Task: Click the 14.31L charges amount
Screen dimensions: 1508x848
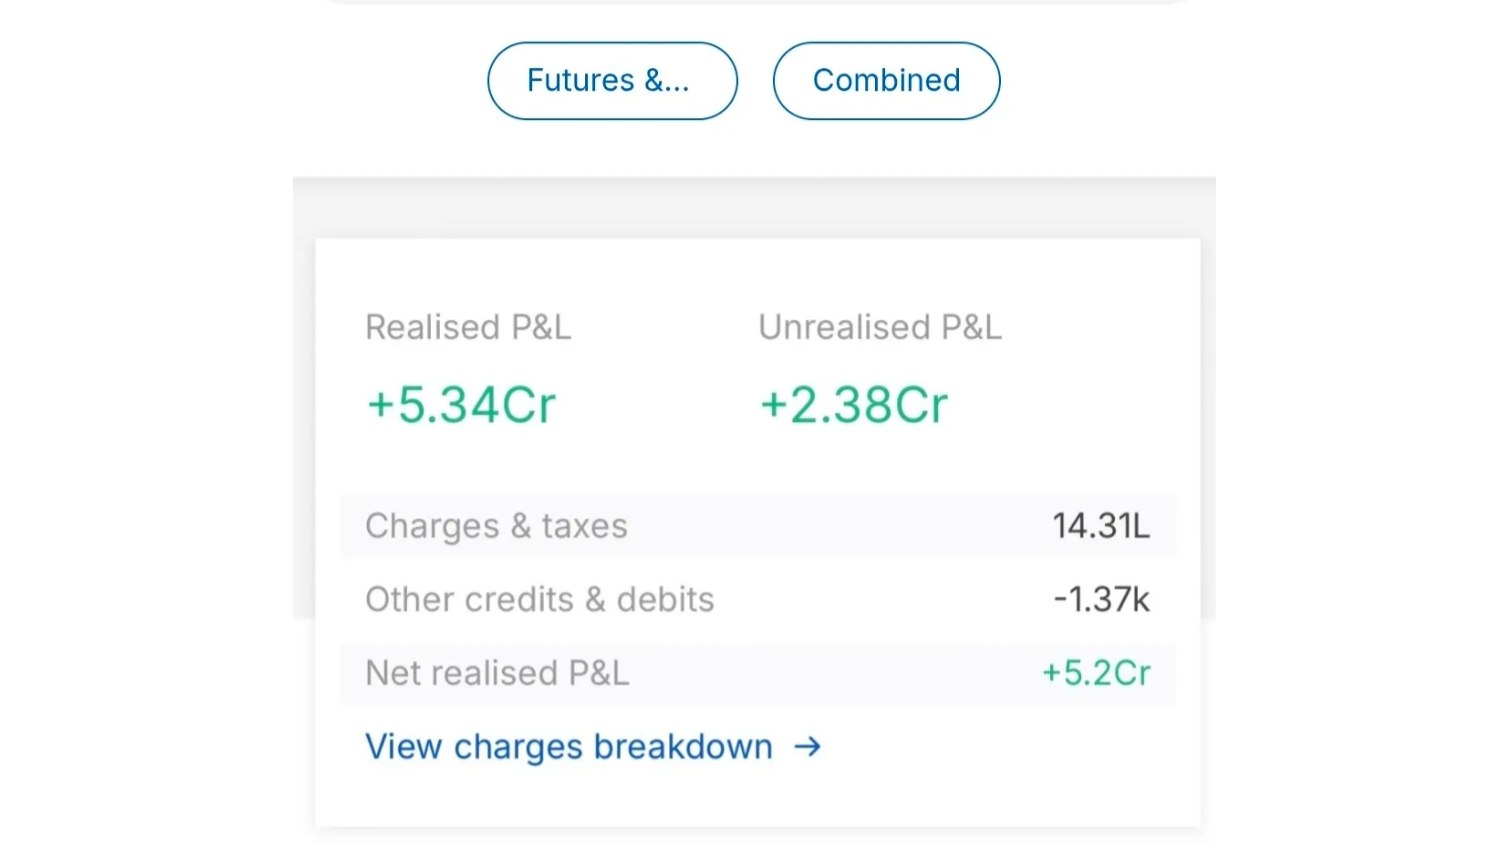Action: 1101,526
